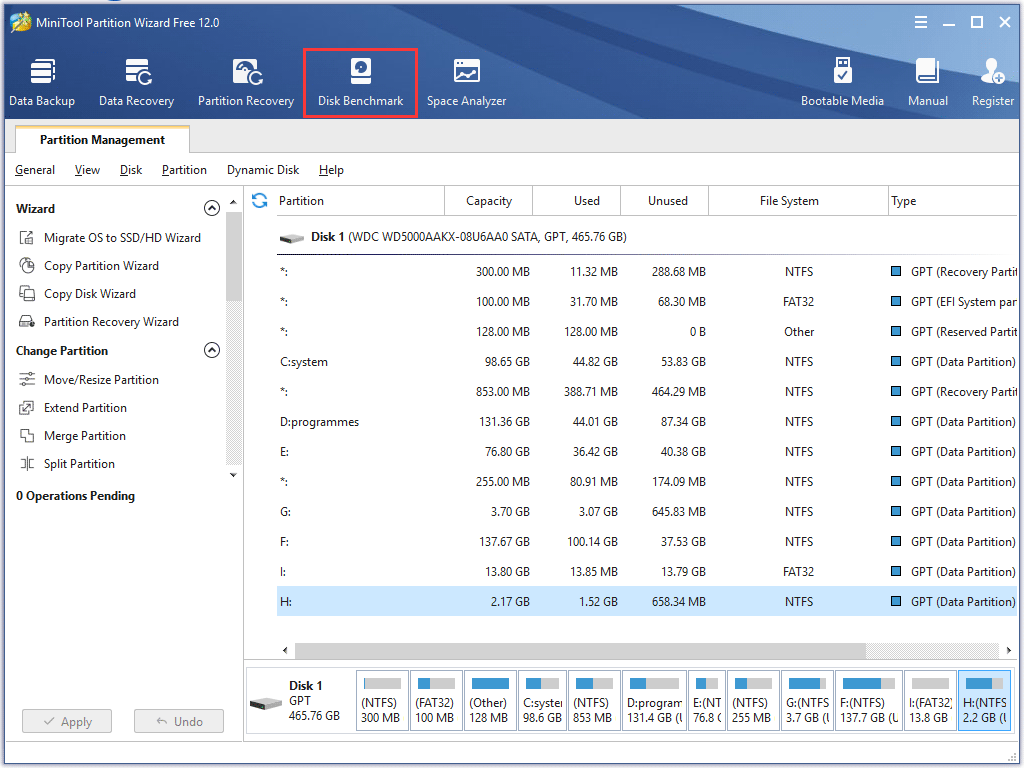
Task: Choose Extend Partition
Action: 72,408
